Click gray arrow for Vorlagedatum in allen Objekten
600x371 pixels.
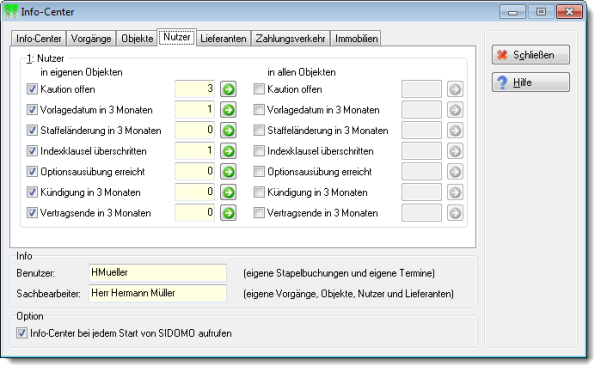tap(455, 110)
